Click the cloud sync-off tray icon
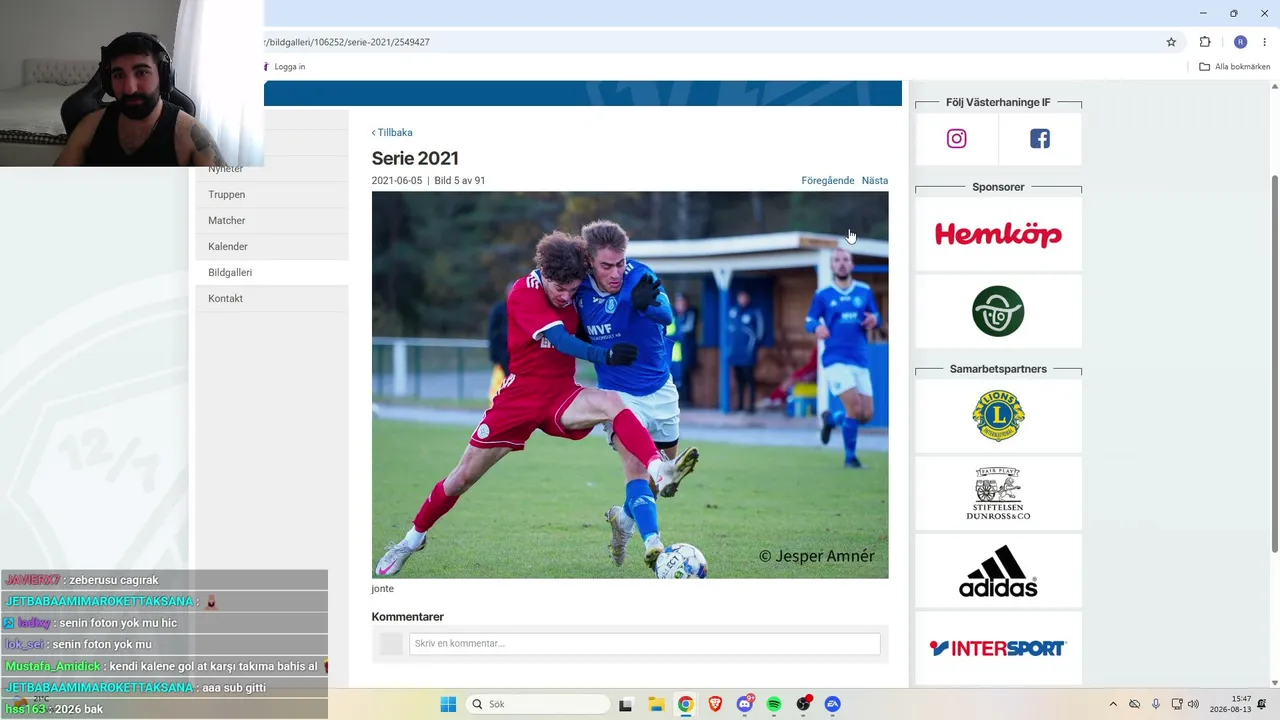Image resolution: width=1280 pixels, height=720 pixels. pyautogui.click(x=1135, y=704)
